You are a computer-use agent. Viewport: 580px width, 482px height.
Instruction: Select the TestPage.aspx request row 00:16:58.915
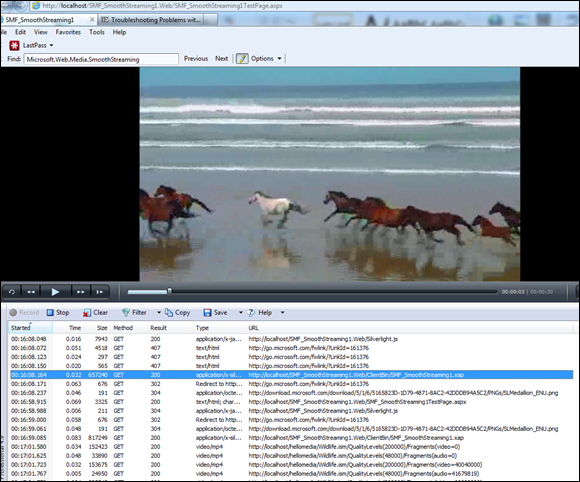(291, 402)
